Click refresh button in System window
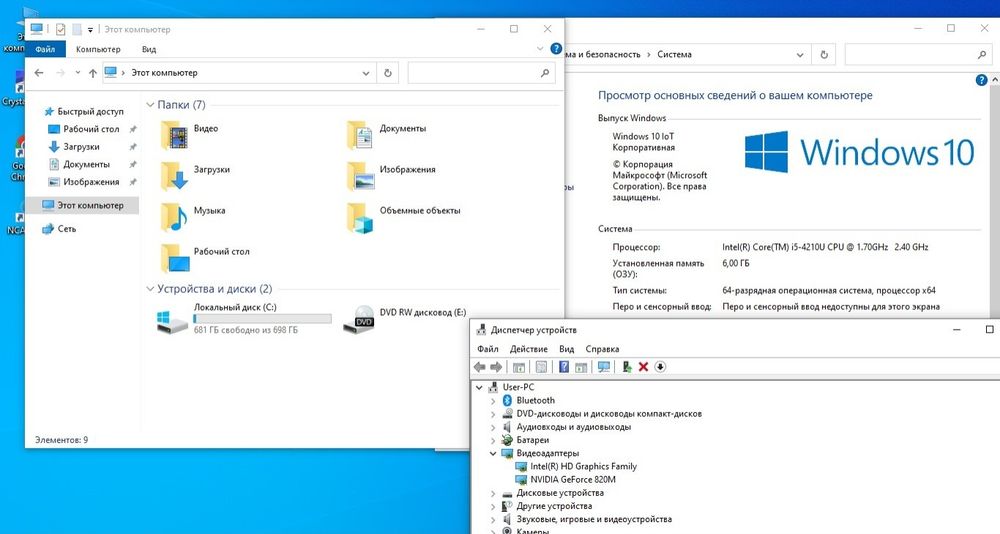The height and width of the screenshot is (534, 1000). (824, 55)
